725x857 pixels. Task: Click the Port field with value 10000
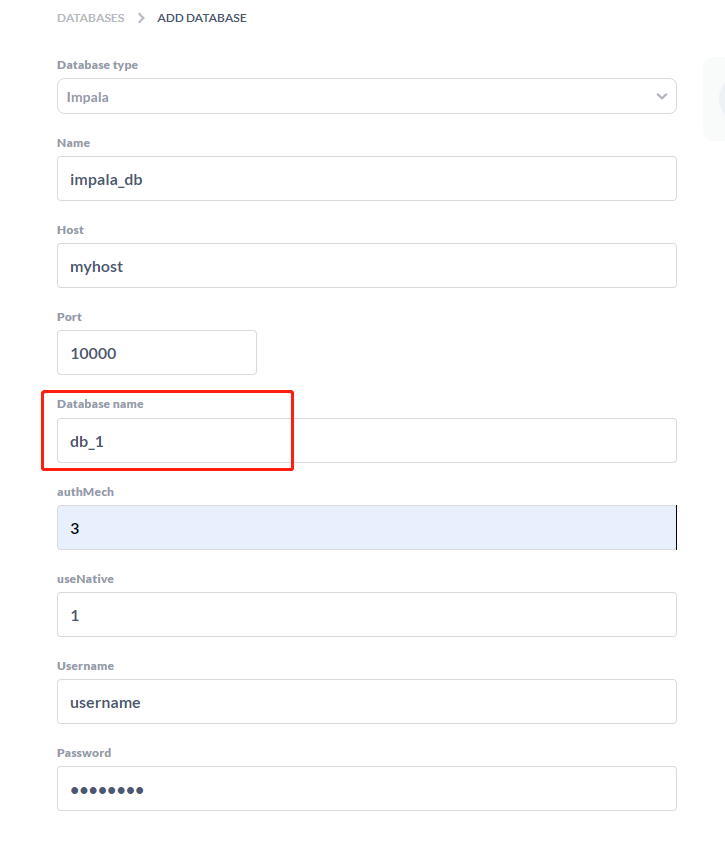(156, 352)
